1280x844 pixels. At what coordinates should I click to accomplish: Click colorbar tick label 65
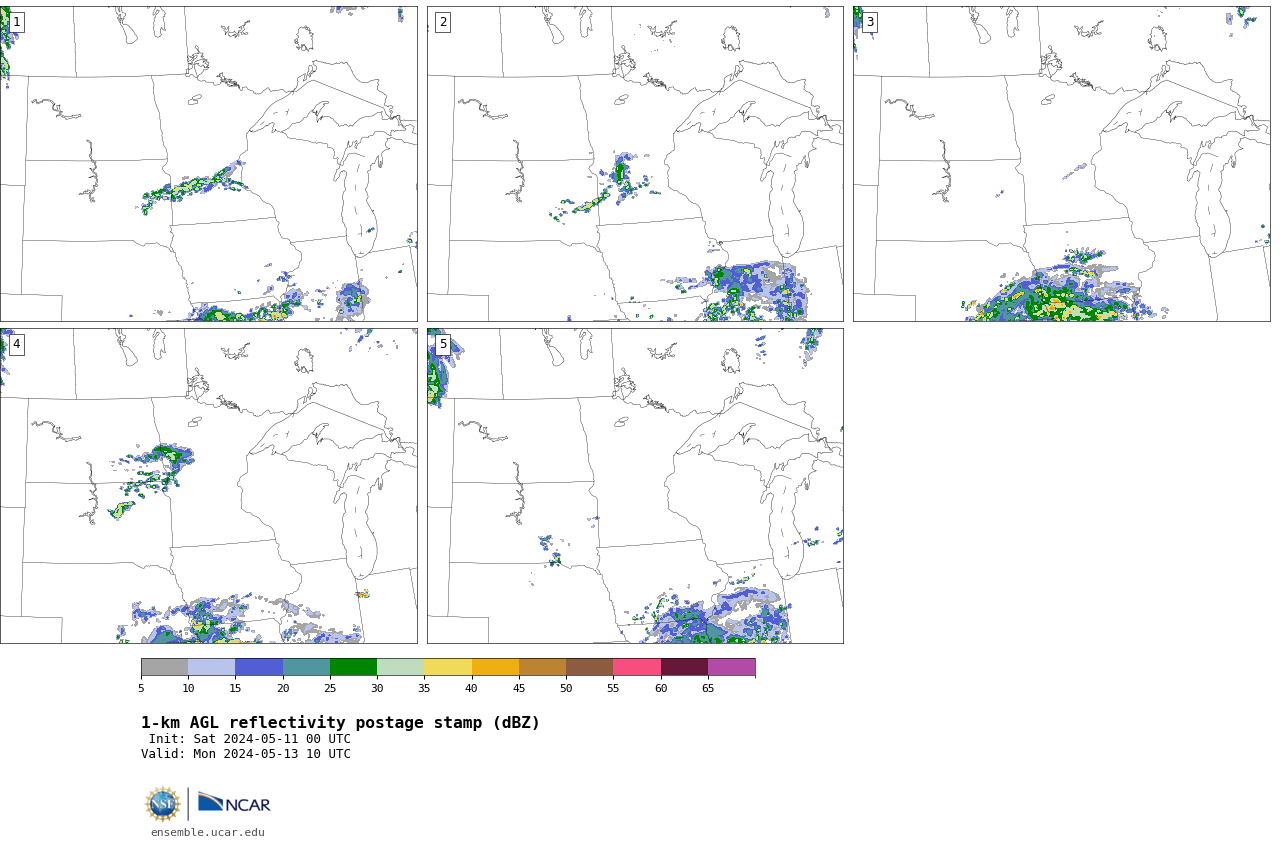click(708, 688)
